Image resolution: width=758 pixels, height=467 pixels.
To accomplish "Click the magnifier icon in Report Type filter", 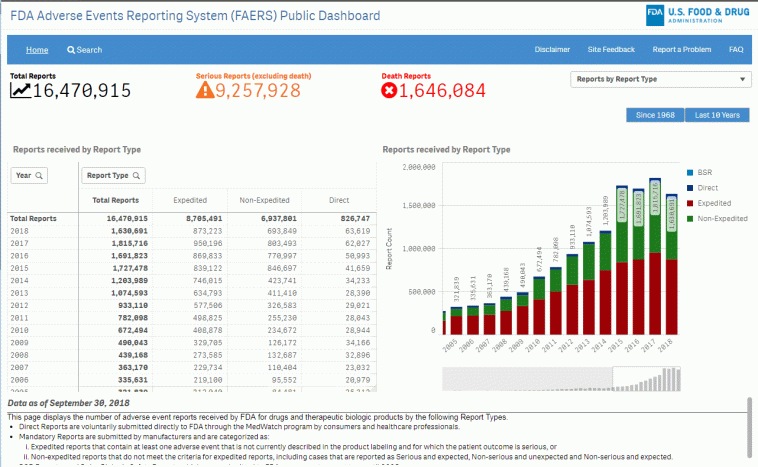I will point(137,175).
